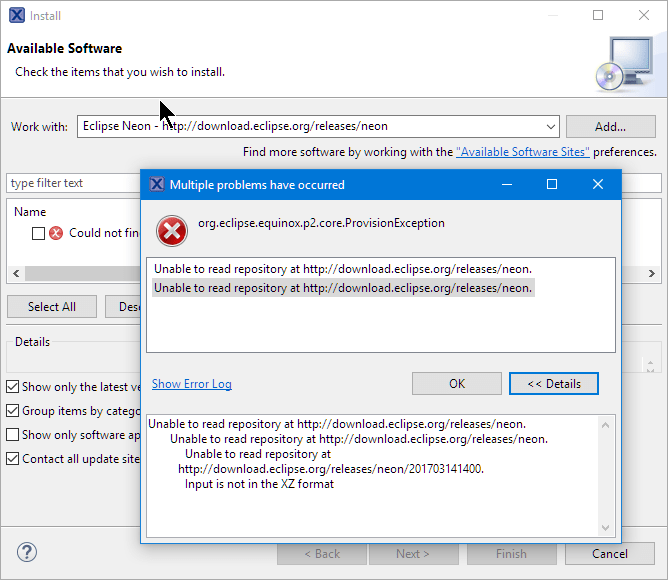Uncheck 'Show only the latest versions'
The height and width of the screenshot is (580, 668).
click(x=13, y=387)
